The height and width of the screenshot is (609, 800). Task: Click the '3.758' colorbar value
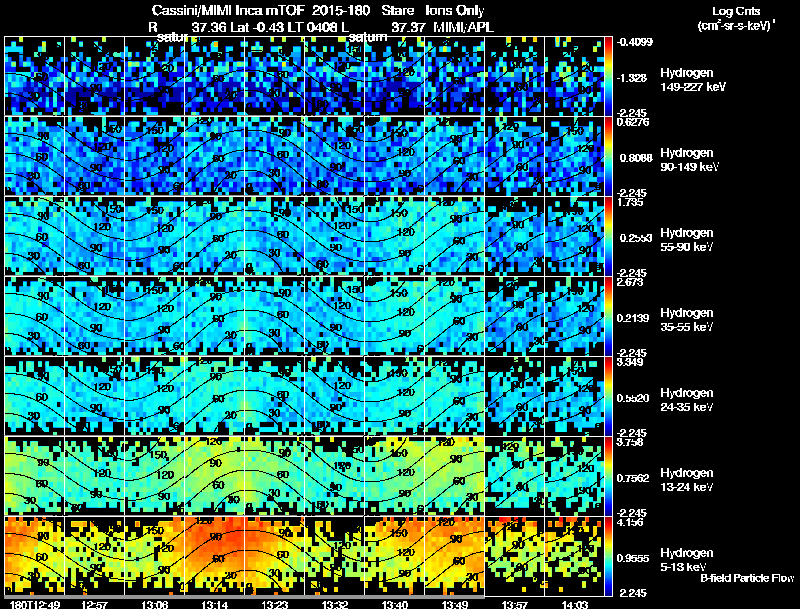pyautogui.click(x=631, y=442)
